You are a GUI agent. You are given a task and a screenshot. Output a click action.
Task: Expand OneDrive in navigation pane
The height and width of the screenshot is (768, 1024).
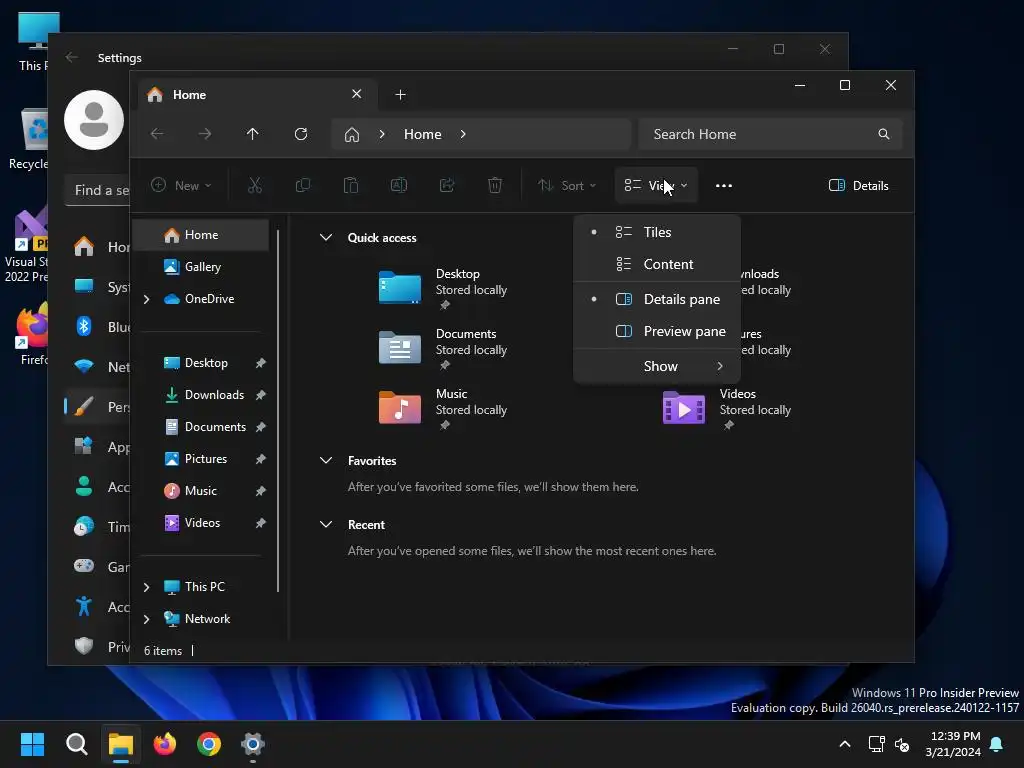(x=146, y=299)
